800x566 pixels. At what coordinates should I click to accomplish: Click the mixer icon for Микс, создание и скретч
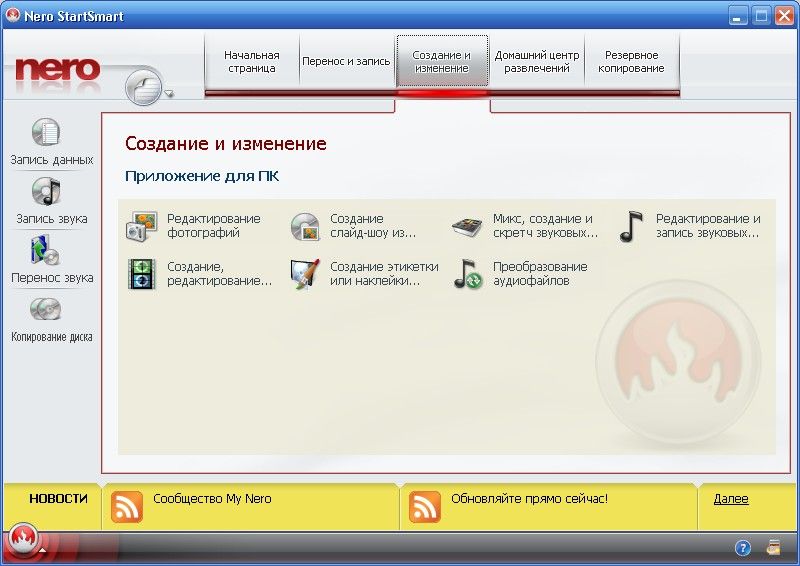point(467,227)
